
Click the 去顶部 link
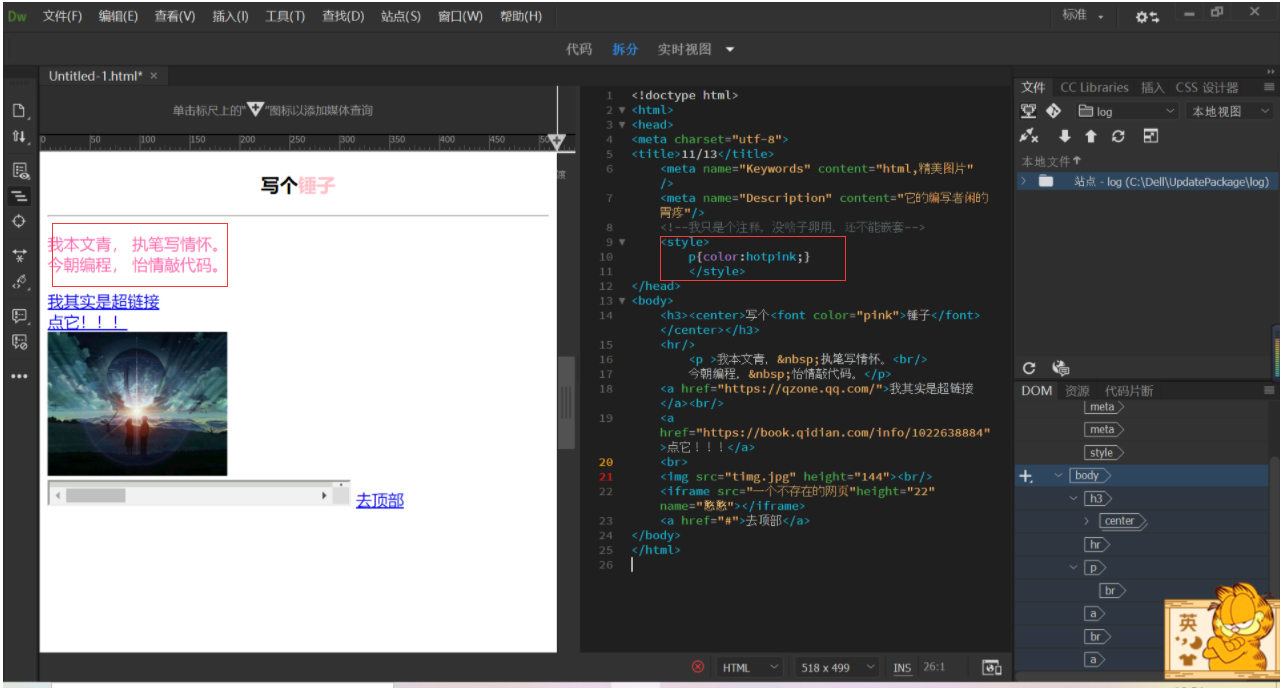point(380,500)
